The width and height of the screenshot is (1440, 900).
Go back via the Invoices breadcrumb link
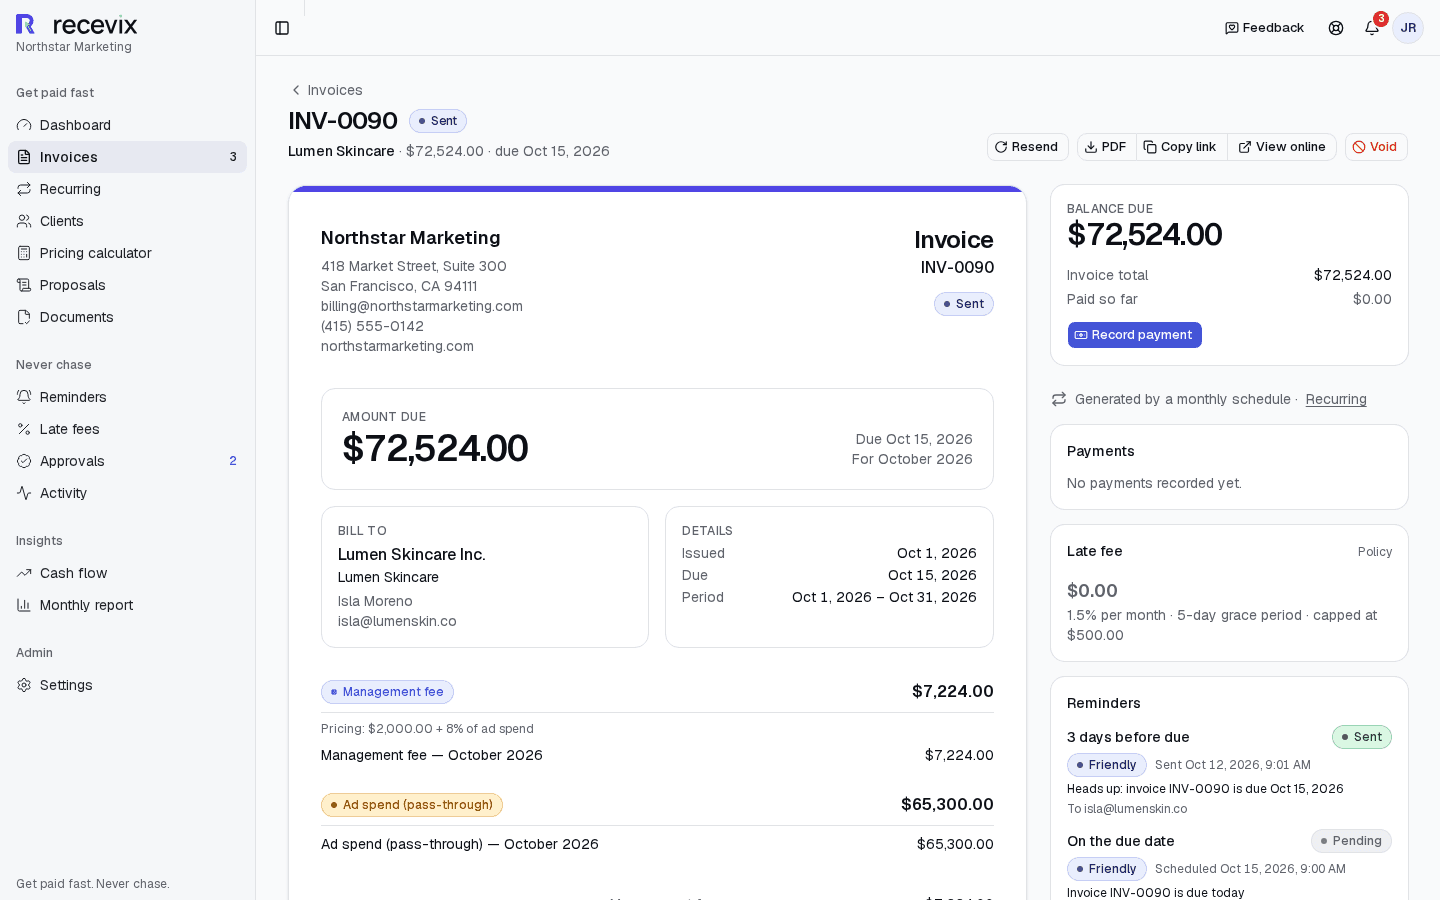tap(326, 90)
